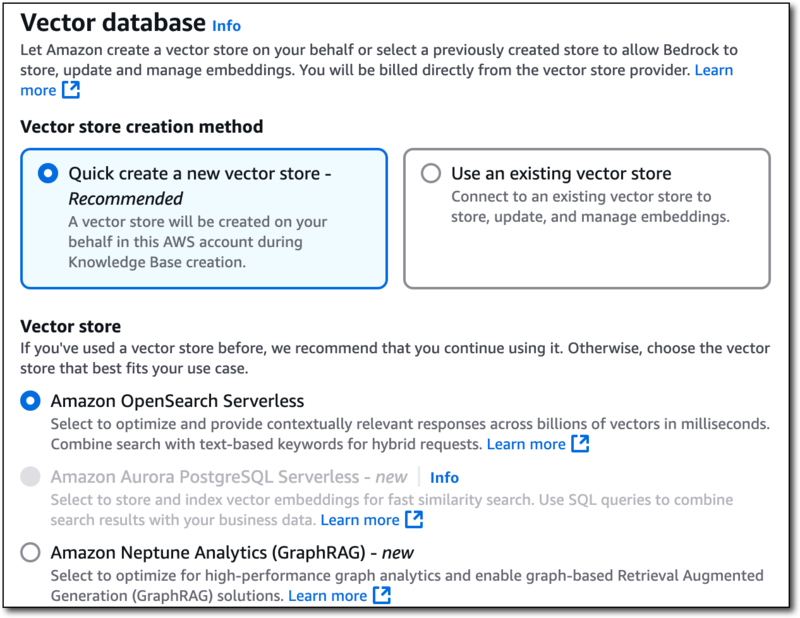The image size is (800, 618).
Task: Select Amazon OpenSearch Serverless as vector store
Action: pos(28,400)
